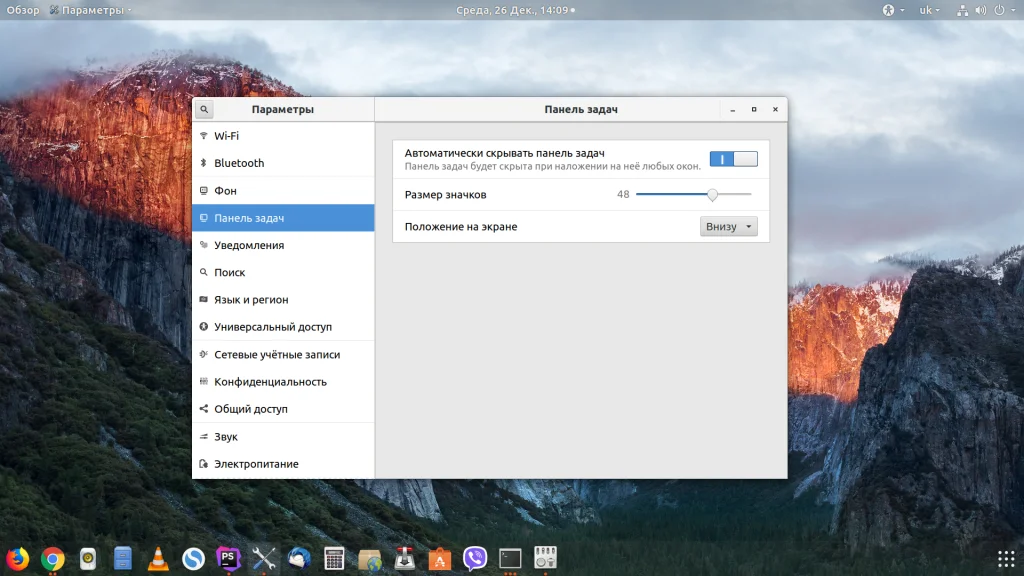Open Viber from the dock
The width and height of the screenshot is (1024, 576).
click(475, 558)
